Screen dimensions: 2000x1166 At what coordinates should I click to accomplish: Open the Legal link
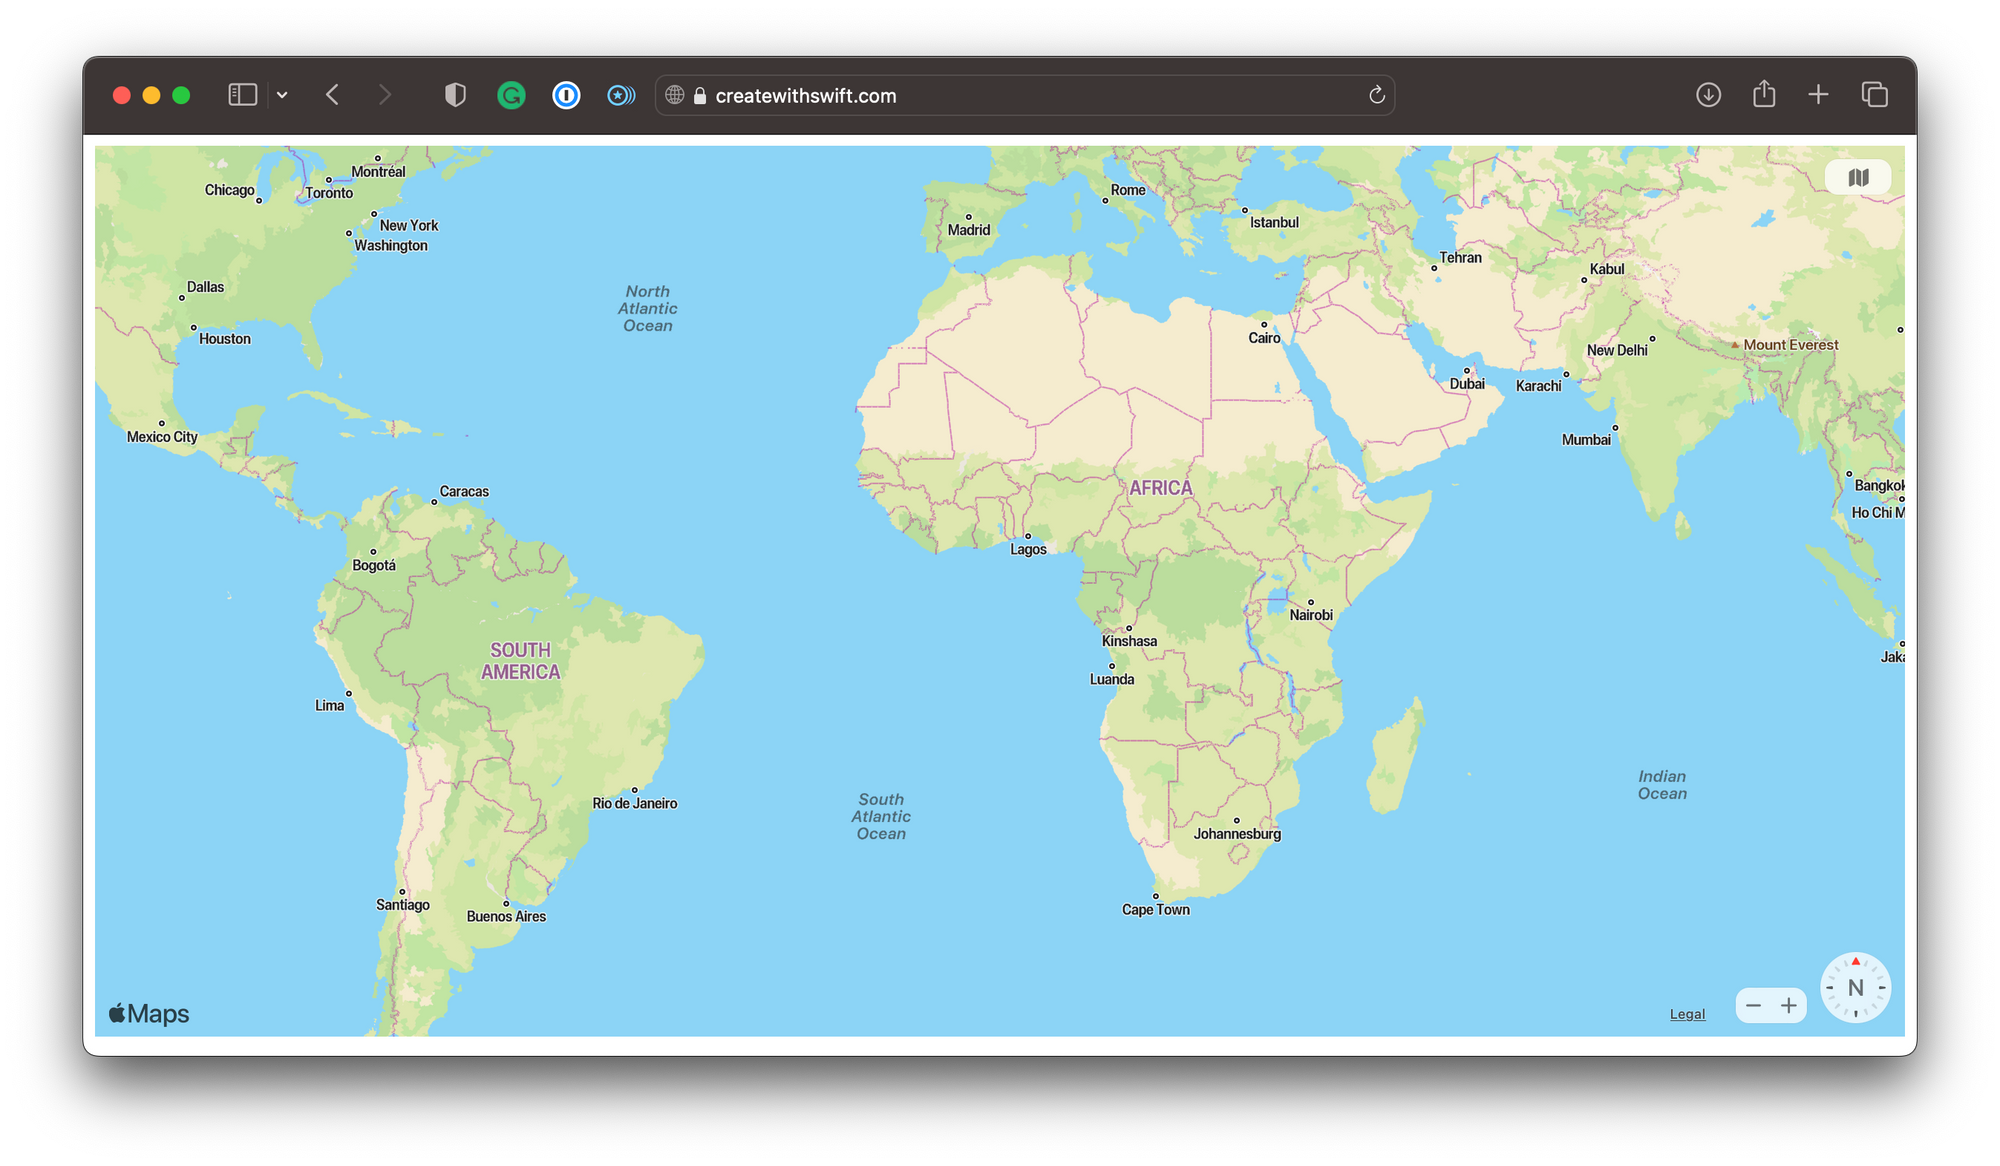coord(1687,1014)
